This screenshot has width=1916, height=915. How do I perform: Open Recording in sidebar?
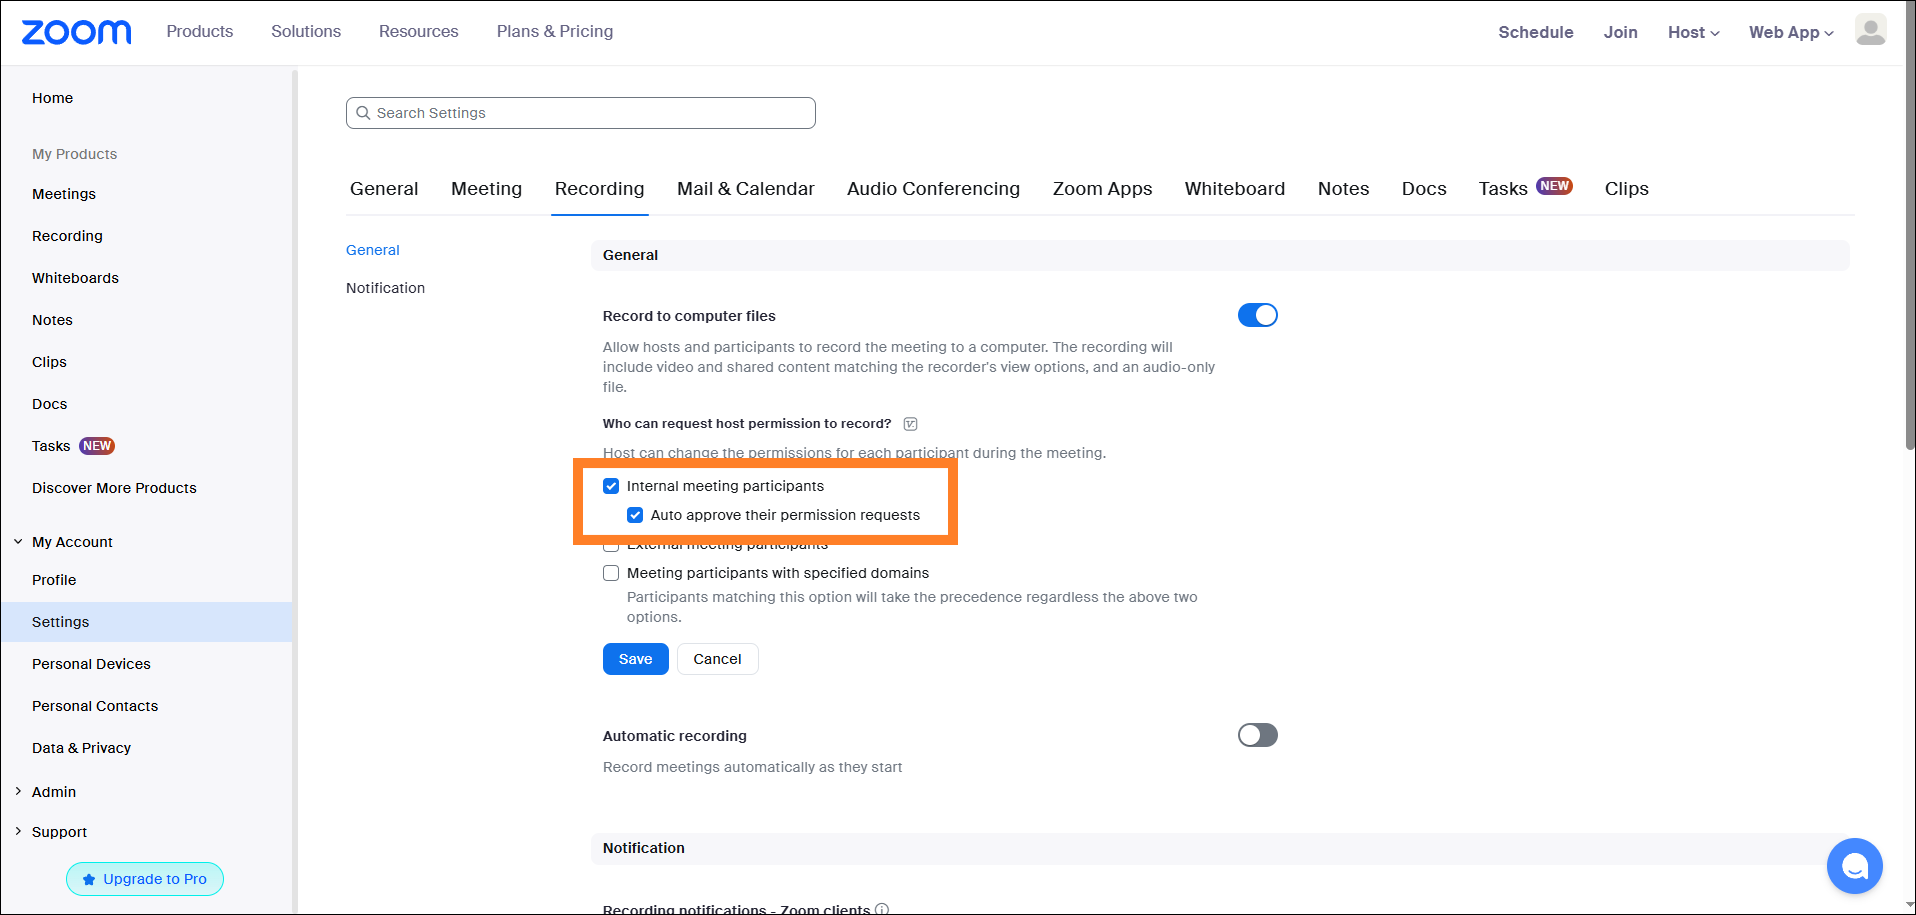pyautogui.click(x=67, y=236)
